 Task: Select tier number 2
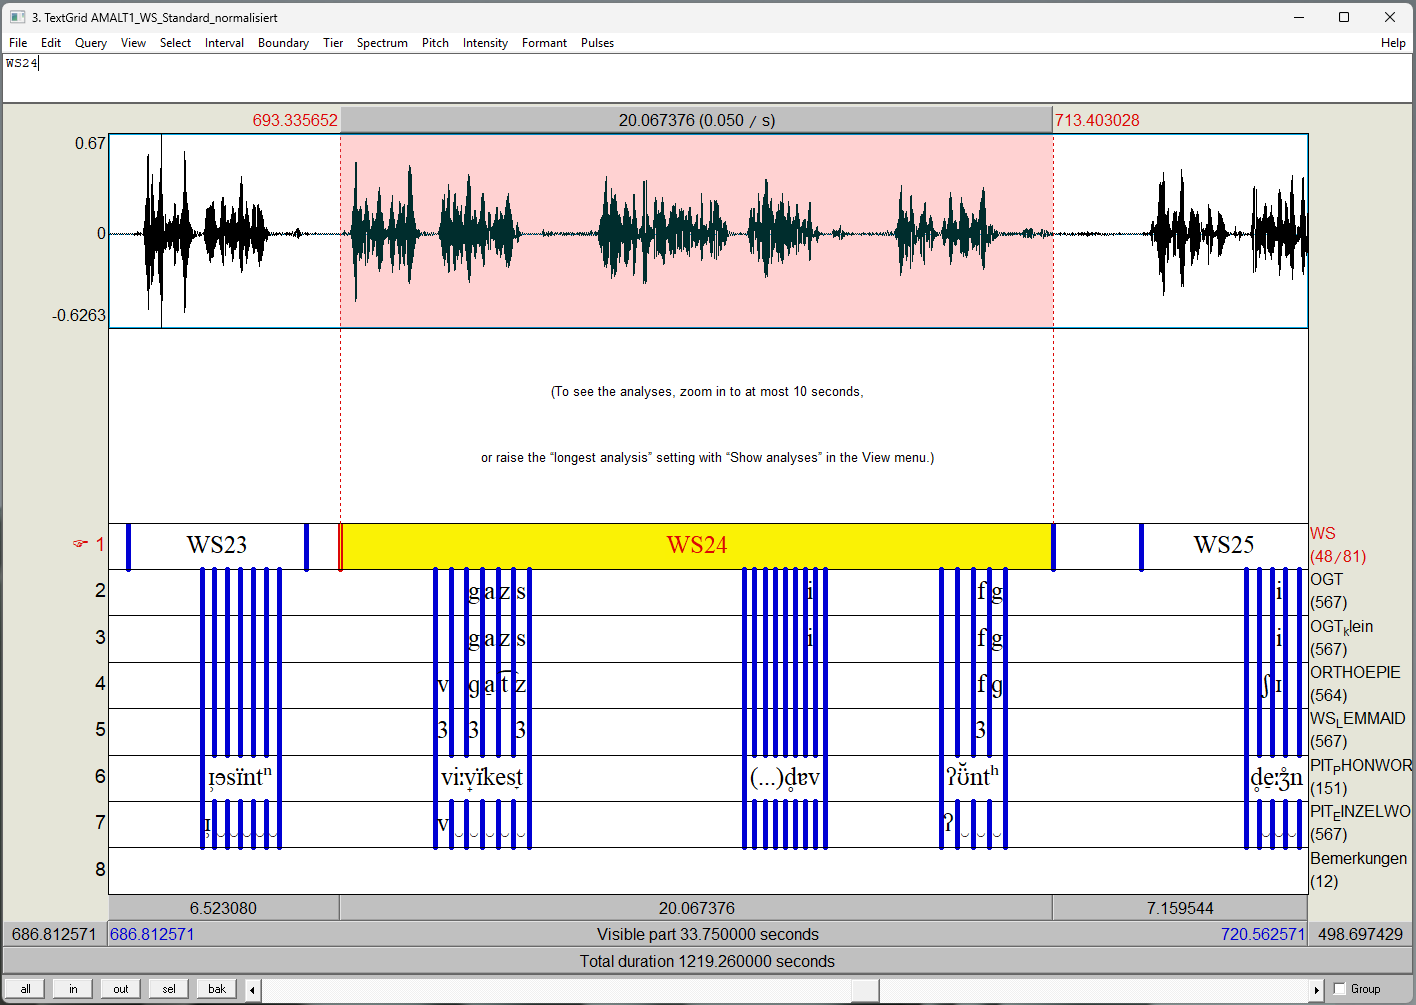coord(100,591)
